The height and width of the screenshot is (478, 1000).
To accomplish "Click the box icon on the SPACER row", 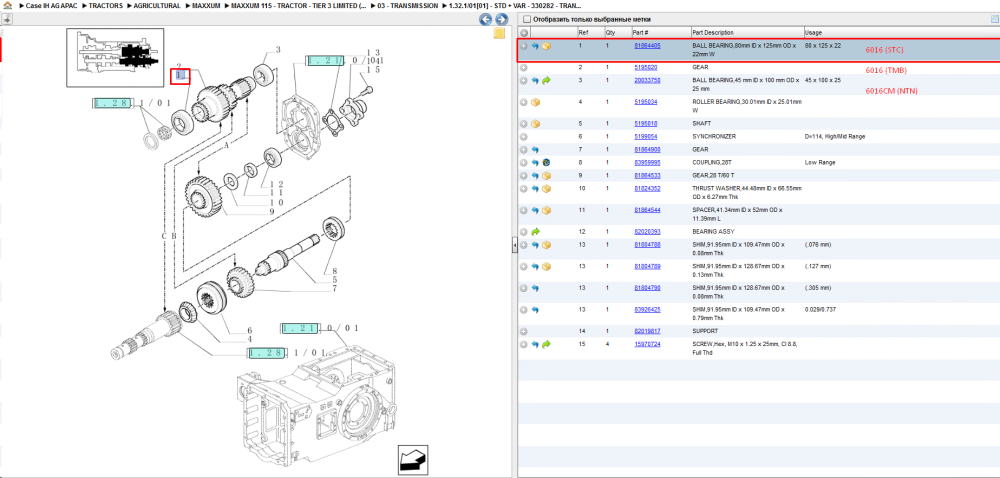I will [547, 210].
